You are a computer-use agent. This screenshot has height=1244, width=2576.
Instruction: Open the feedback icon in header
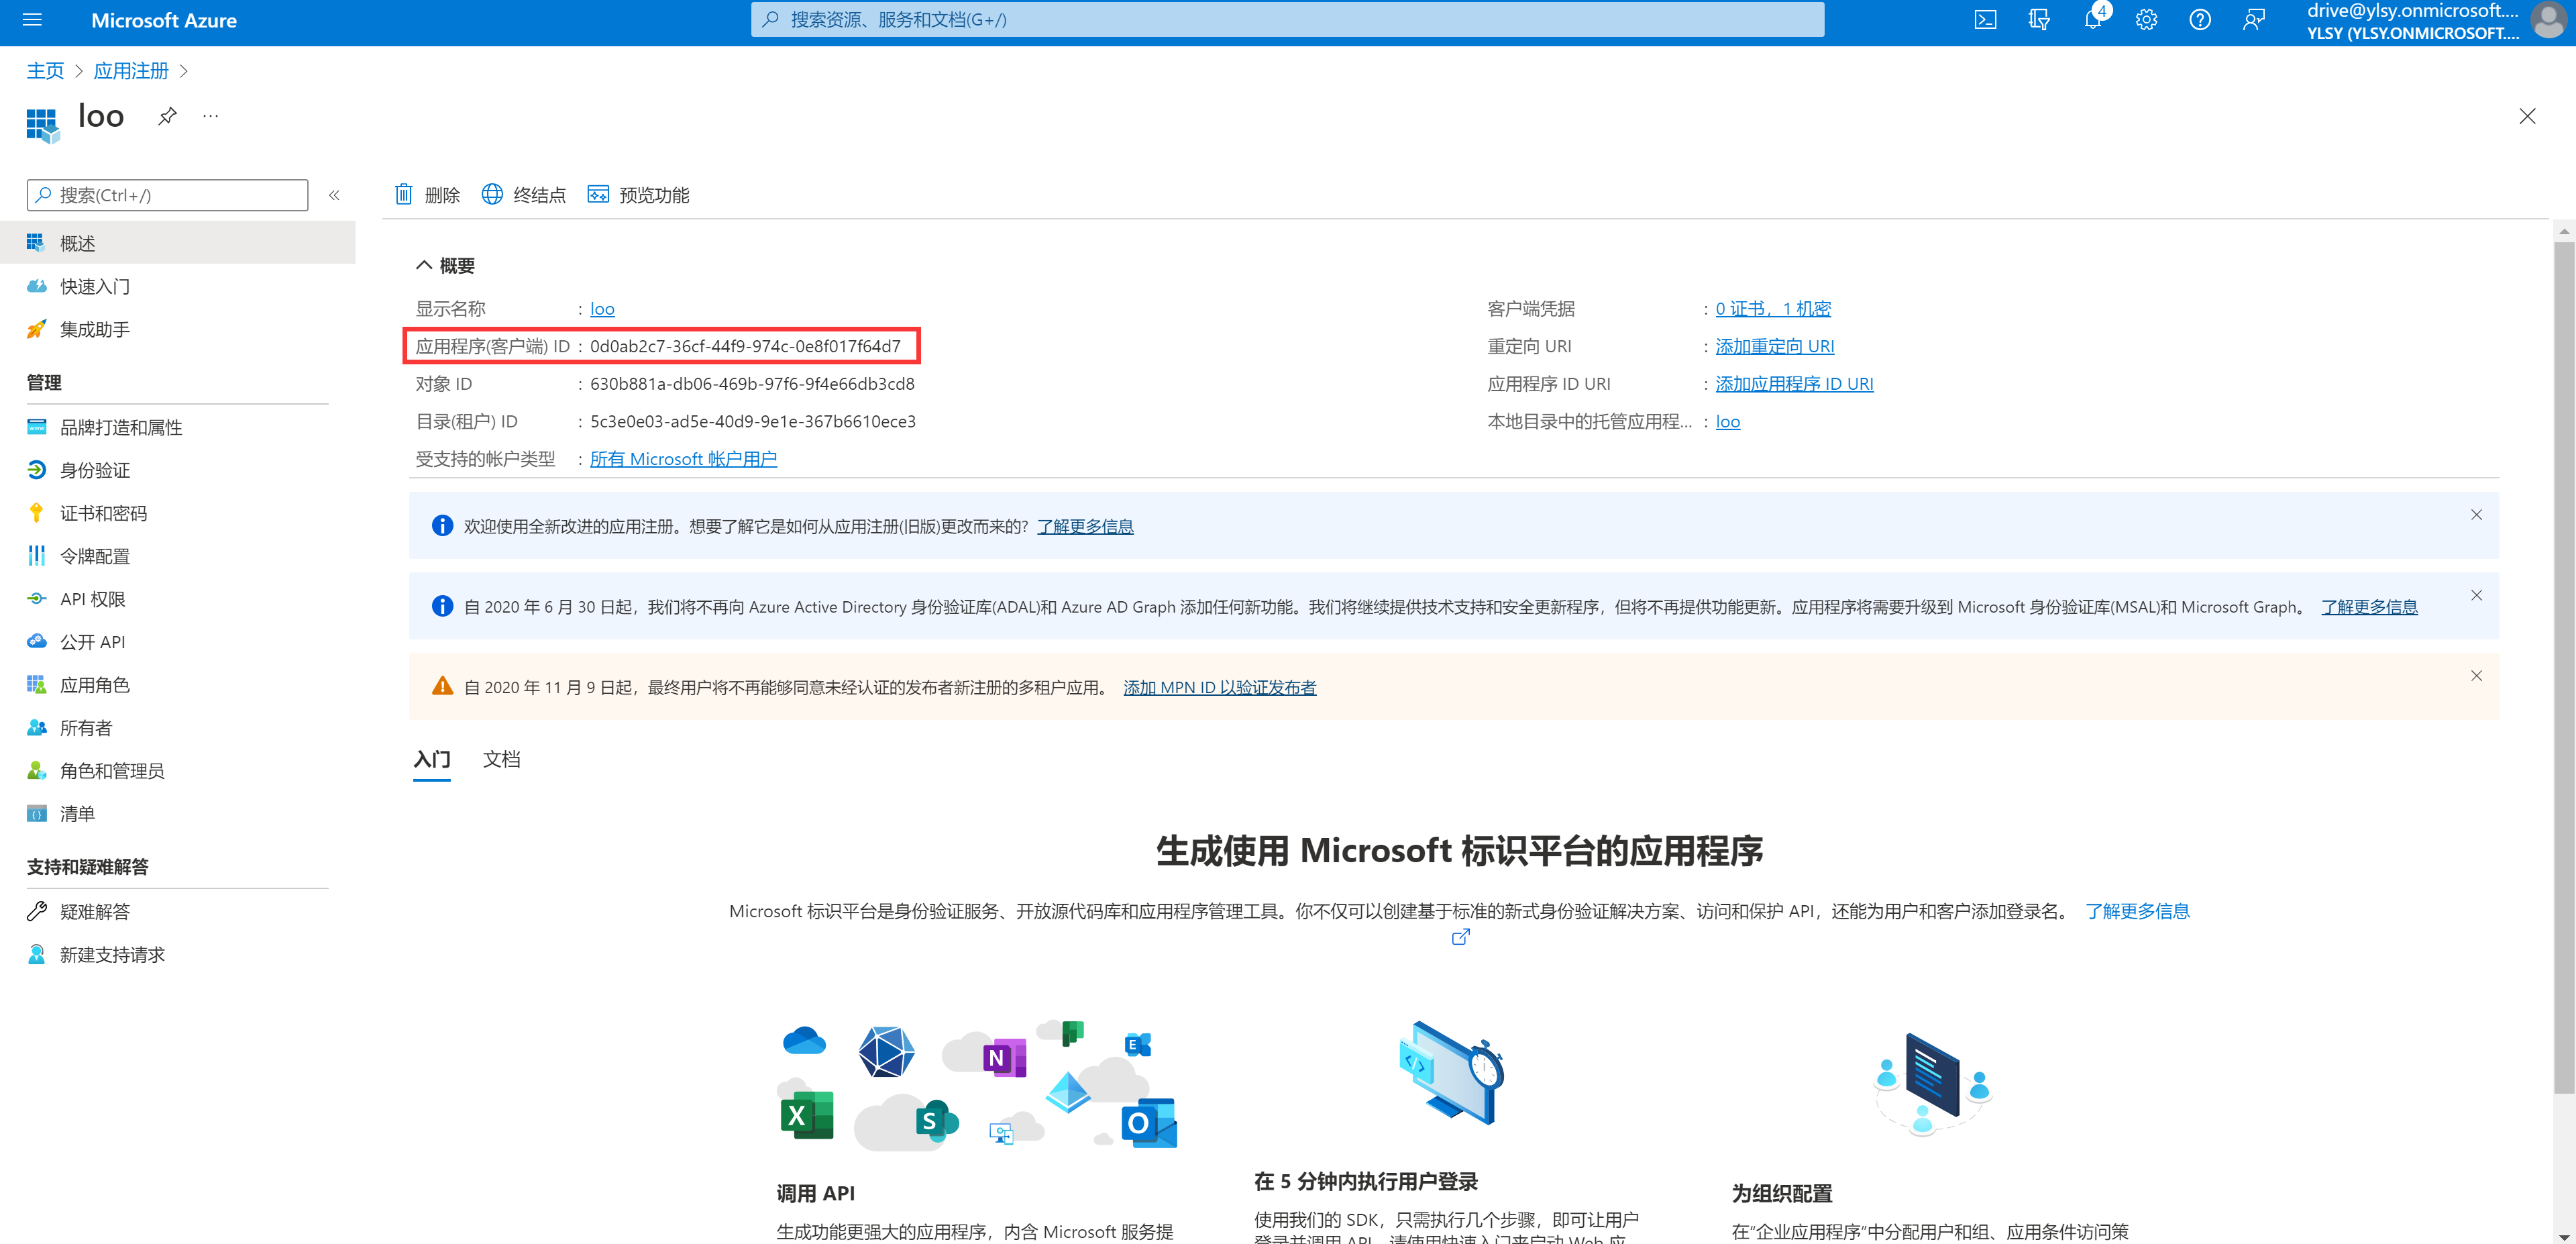pos(2253,20)
